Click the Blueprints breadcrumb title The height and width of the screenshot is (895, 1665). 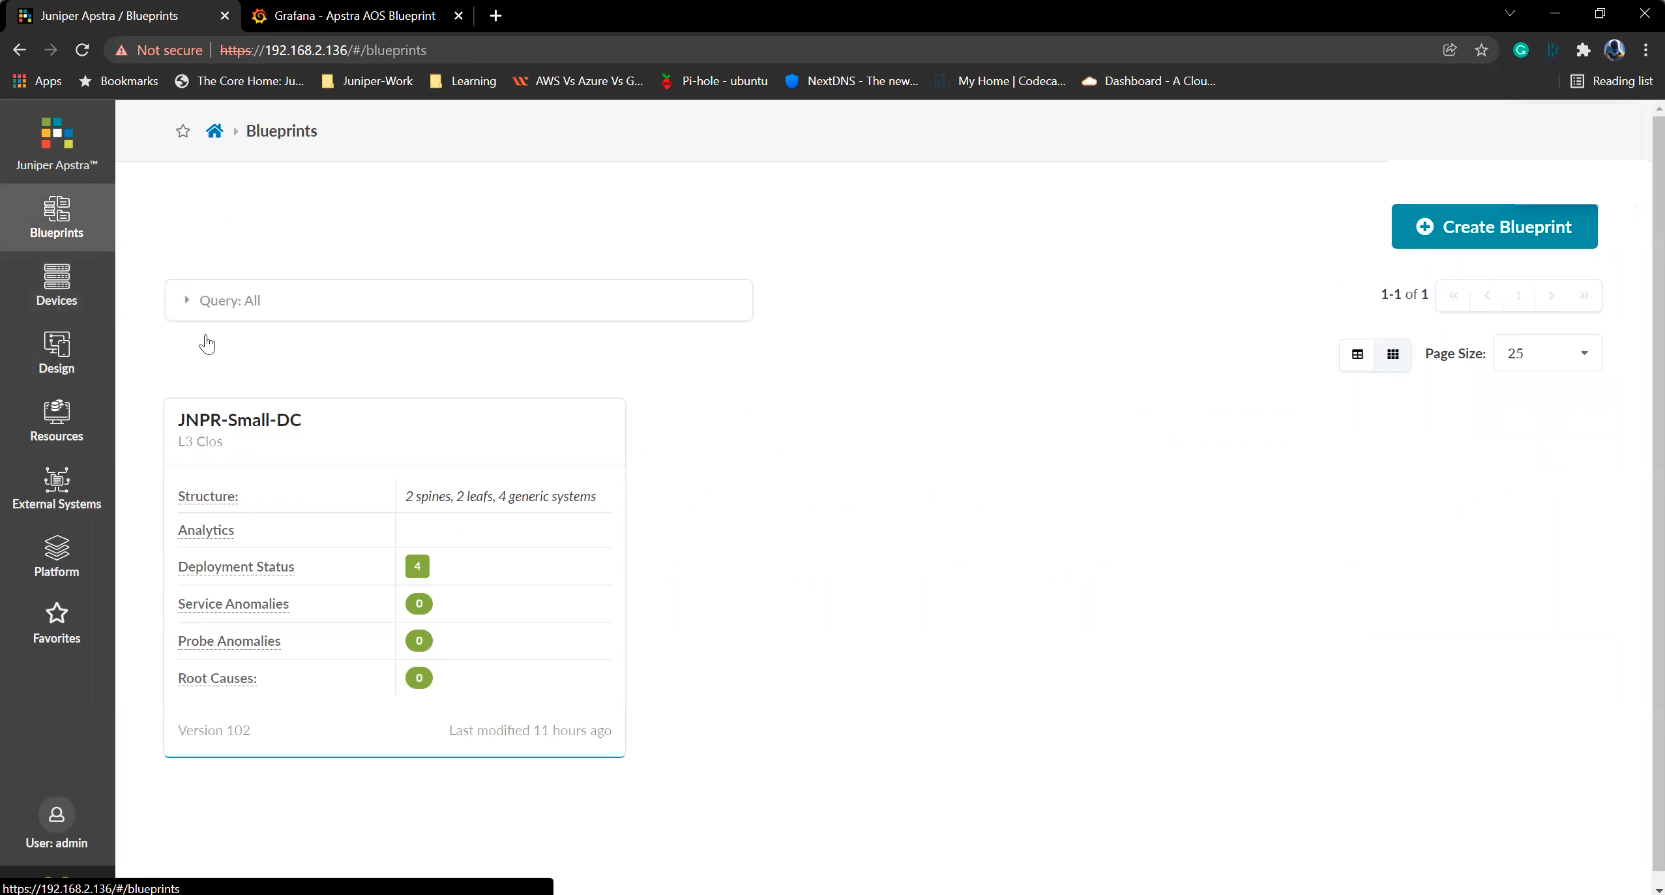pyautogui.click(x=282, y=131)
